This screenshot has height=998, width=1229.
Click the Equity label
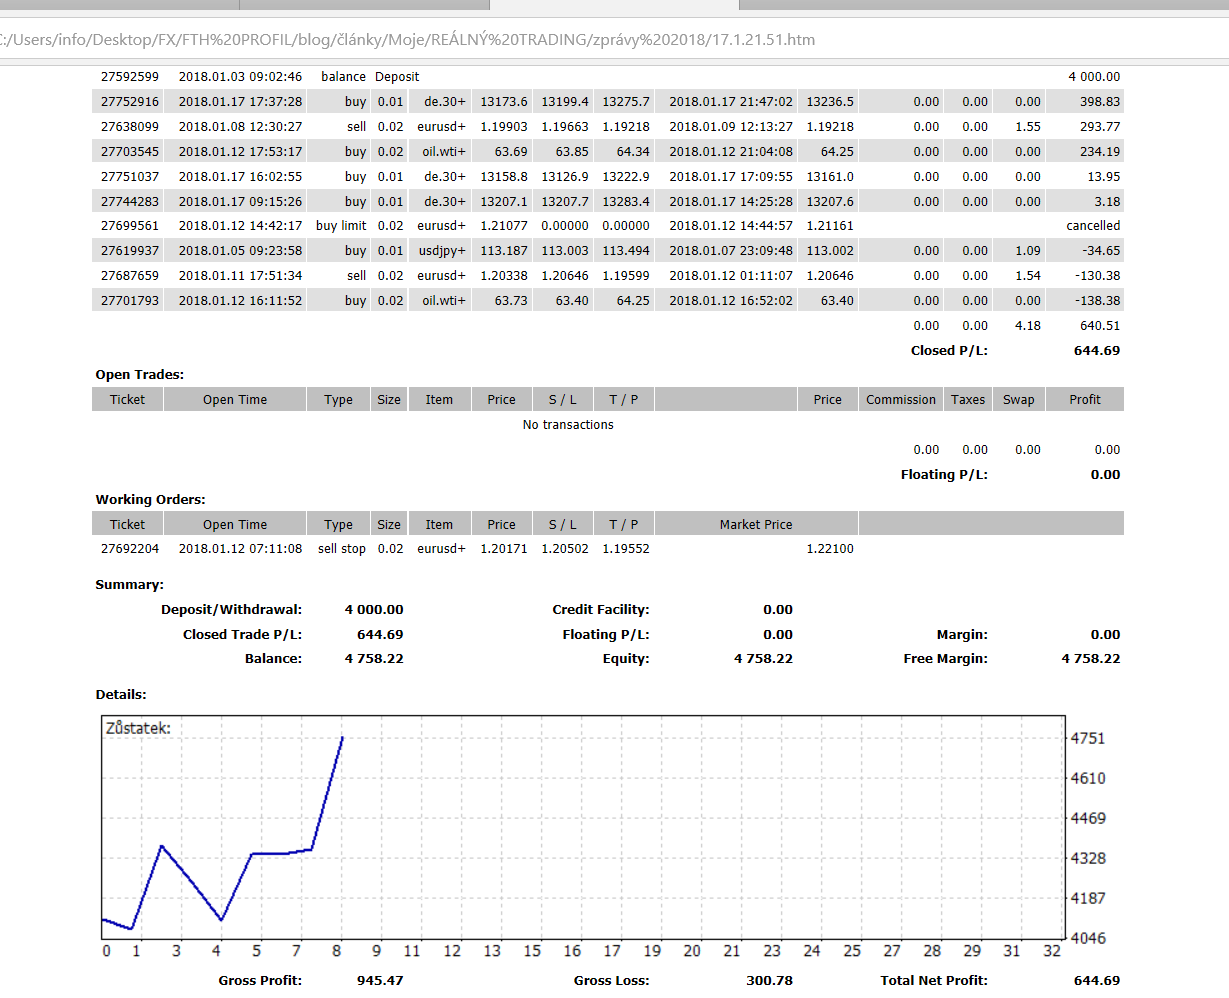[626, 659]
